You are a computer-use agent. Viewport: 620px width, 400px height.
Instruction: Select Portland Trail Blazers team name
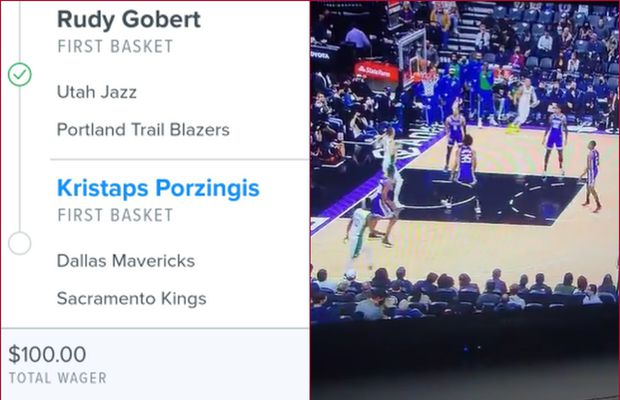[x=143, y=130]
